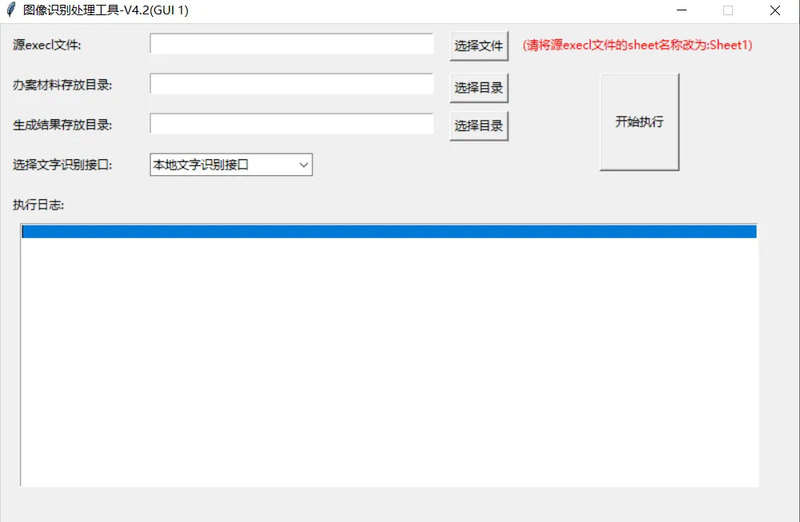Click the 选择文字识别接口 label

tap(62, 165)
